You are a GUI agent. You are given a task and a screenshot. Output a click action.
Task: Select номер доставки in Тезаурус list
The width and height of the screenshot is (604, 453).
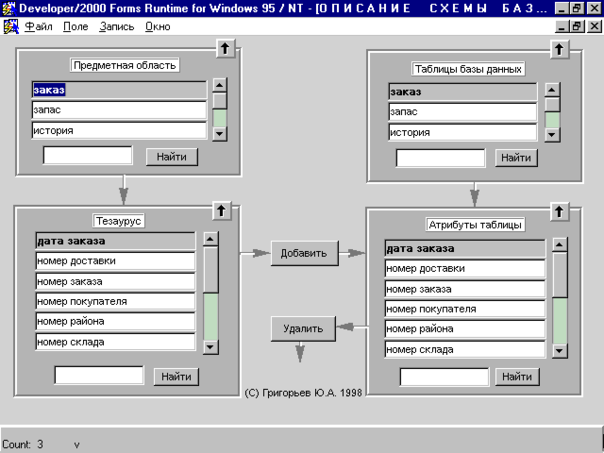point(116,261)
